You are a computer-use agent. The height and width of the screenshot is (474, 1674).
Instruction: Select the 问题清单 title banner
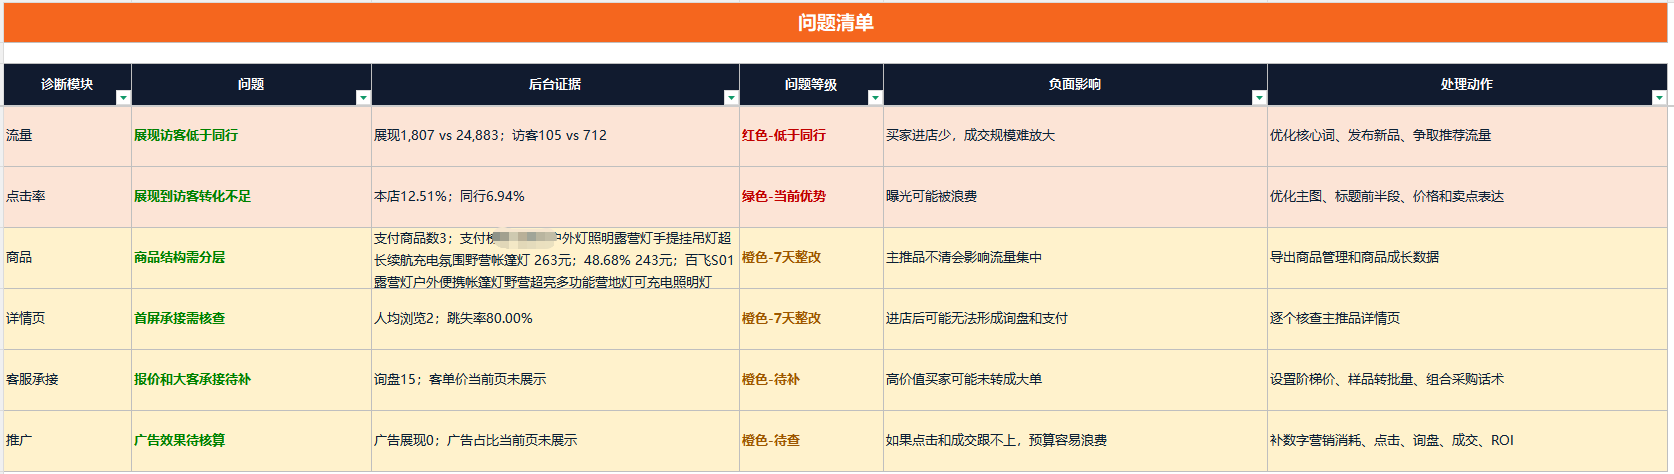click(836, 22)
